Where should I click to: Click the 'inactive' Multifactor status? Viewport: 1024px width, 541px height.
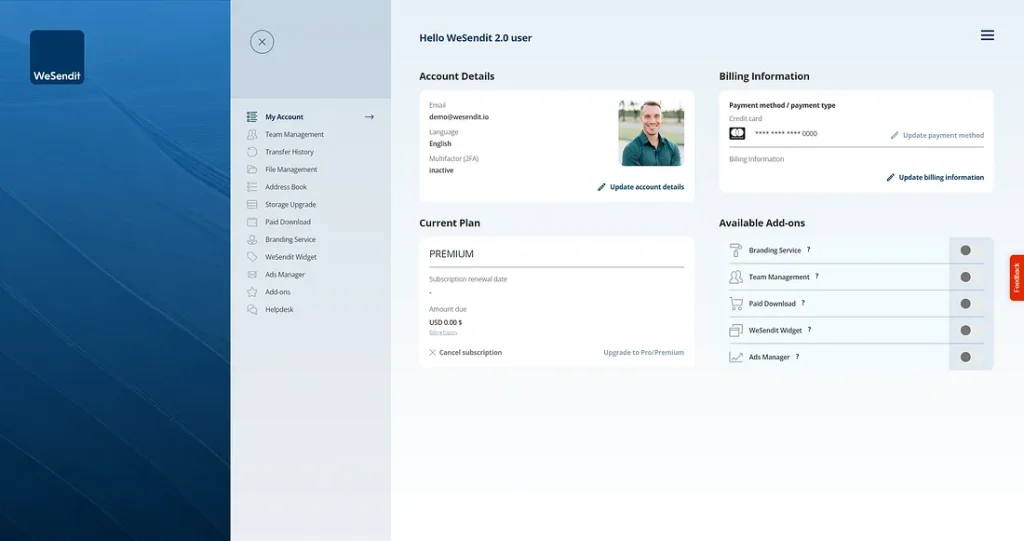[x=441, y=171]
